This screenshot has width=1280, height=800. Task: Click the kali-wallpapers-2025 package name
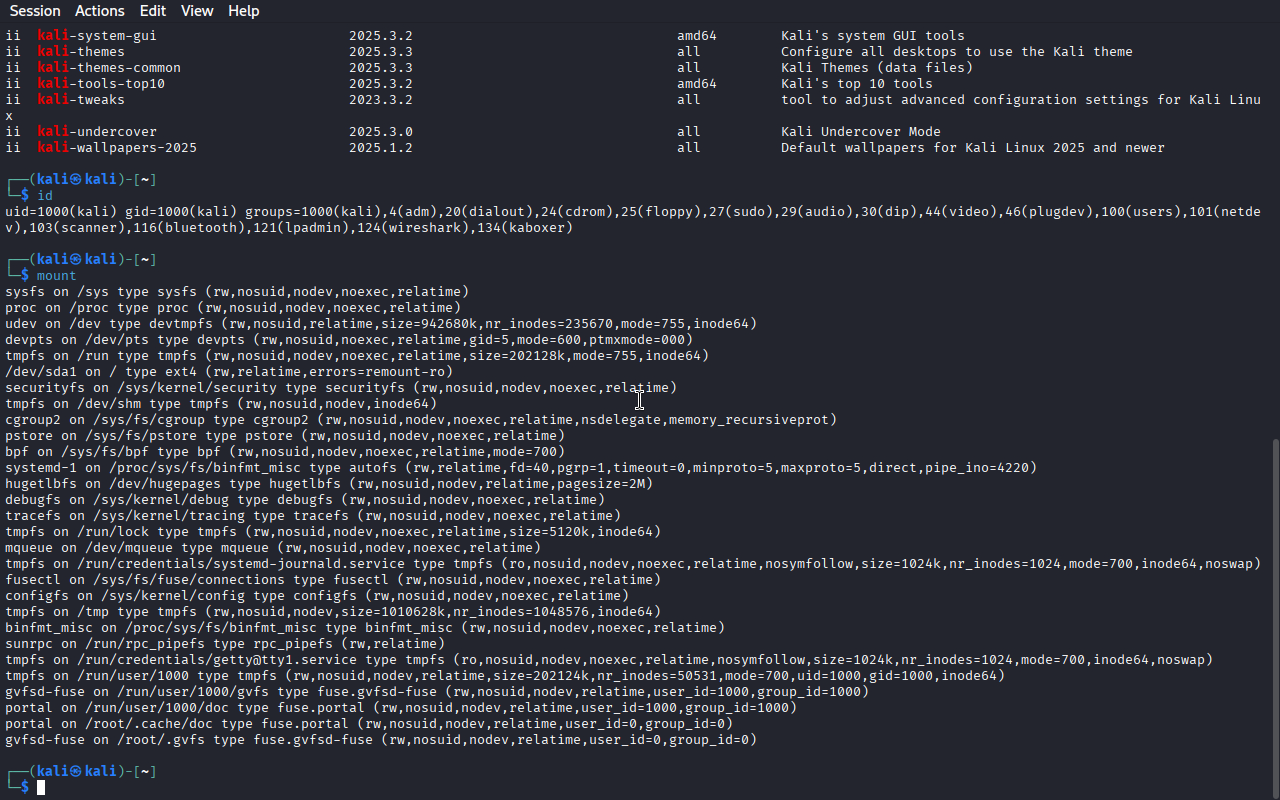pos(117,148)
